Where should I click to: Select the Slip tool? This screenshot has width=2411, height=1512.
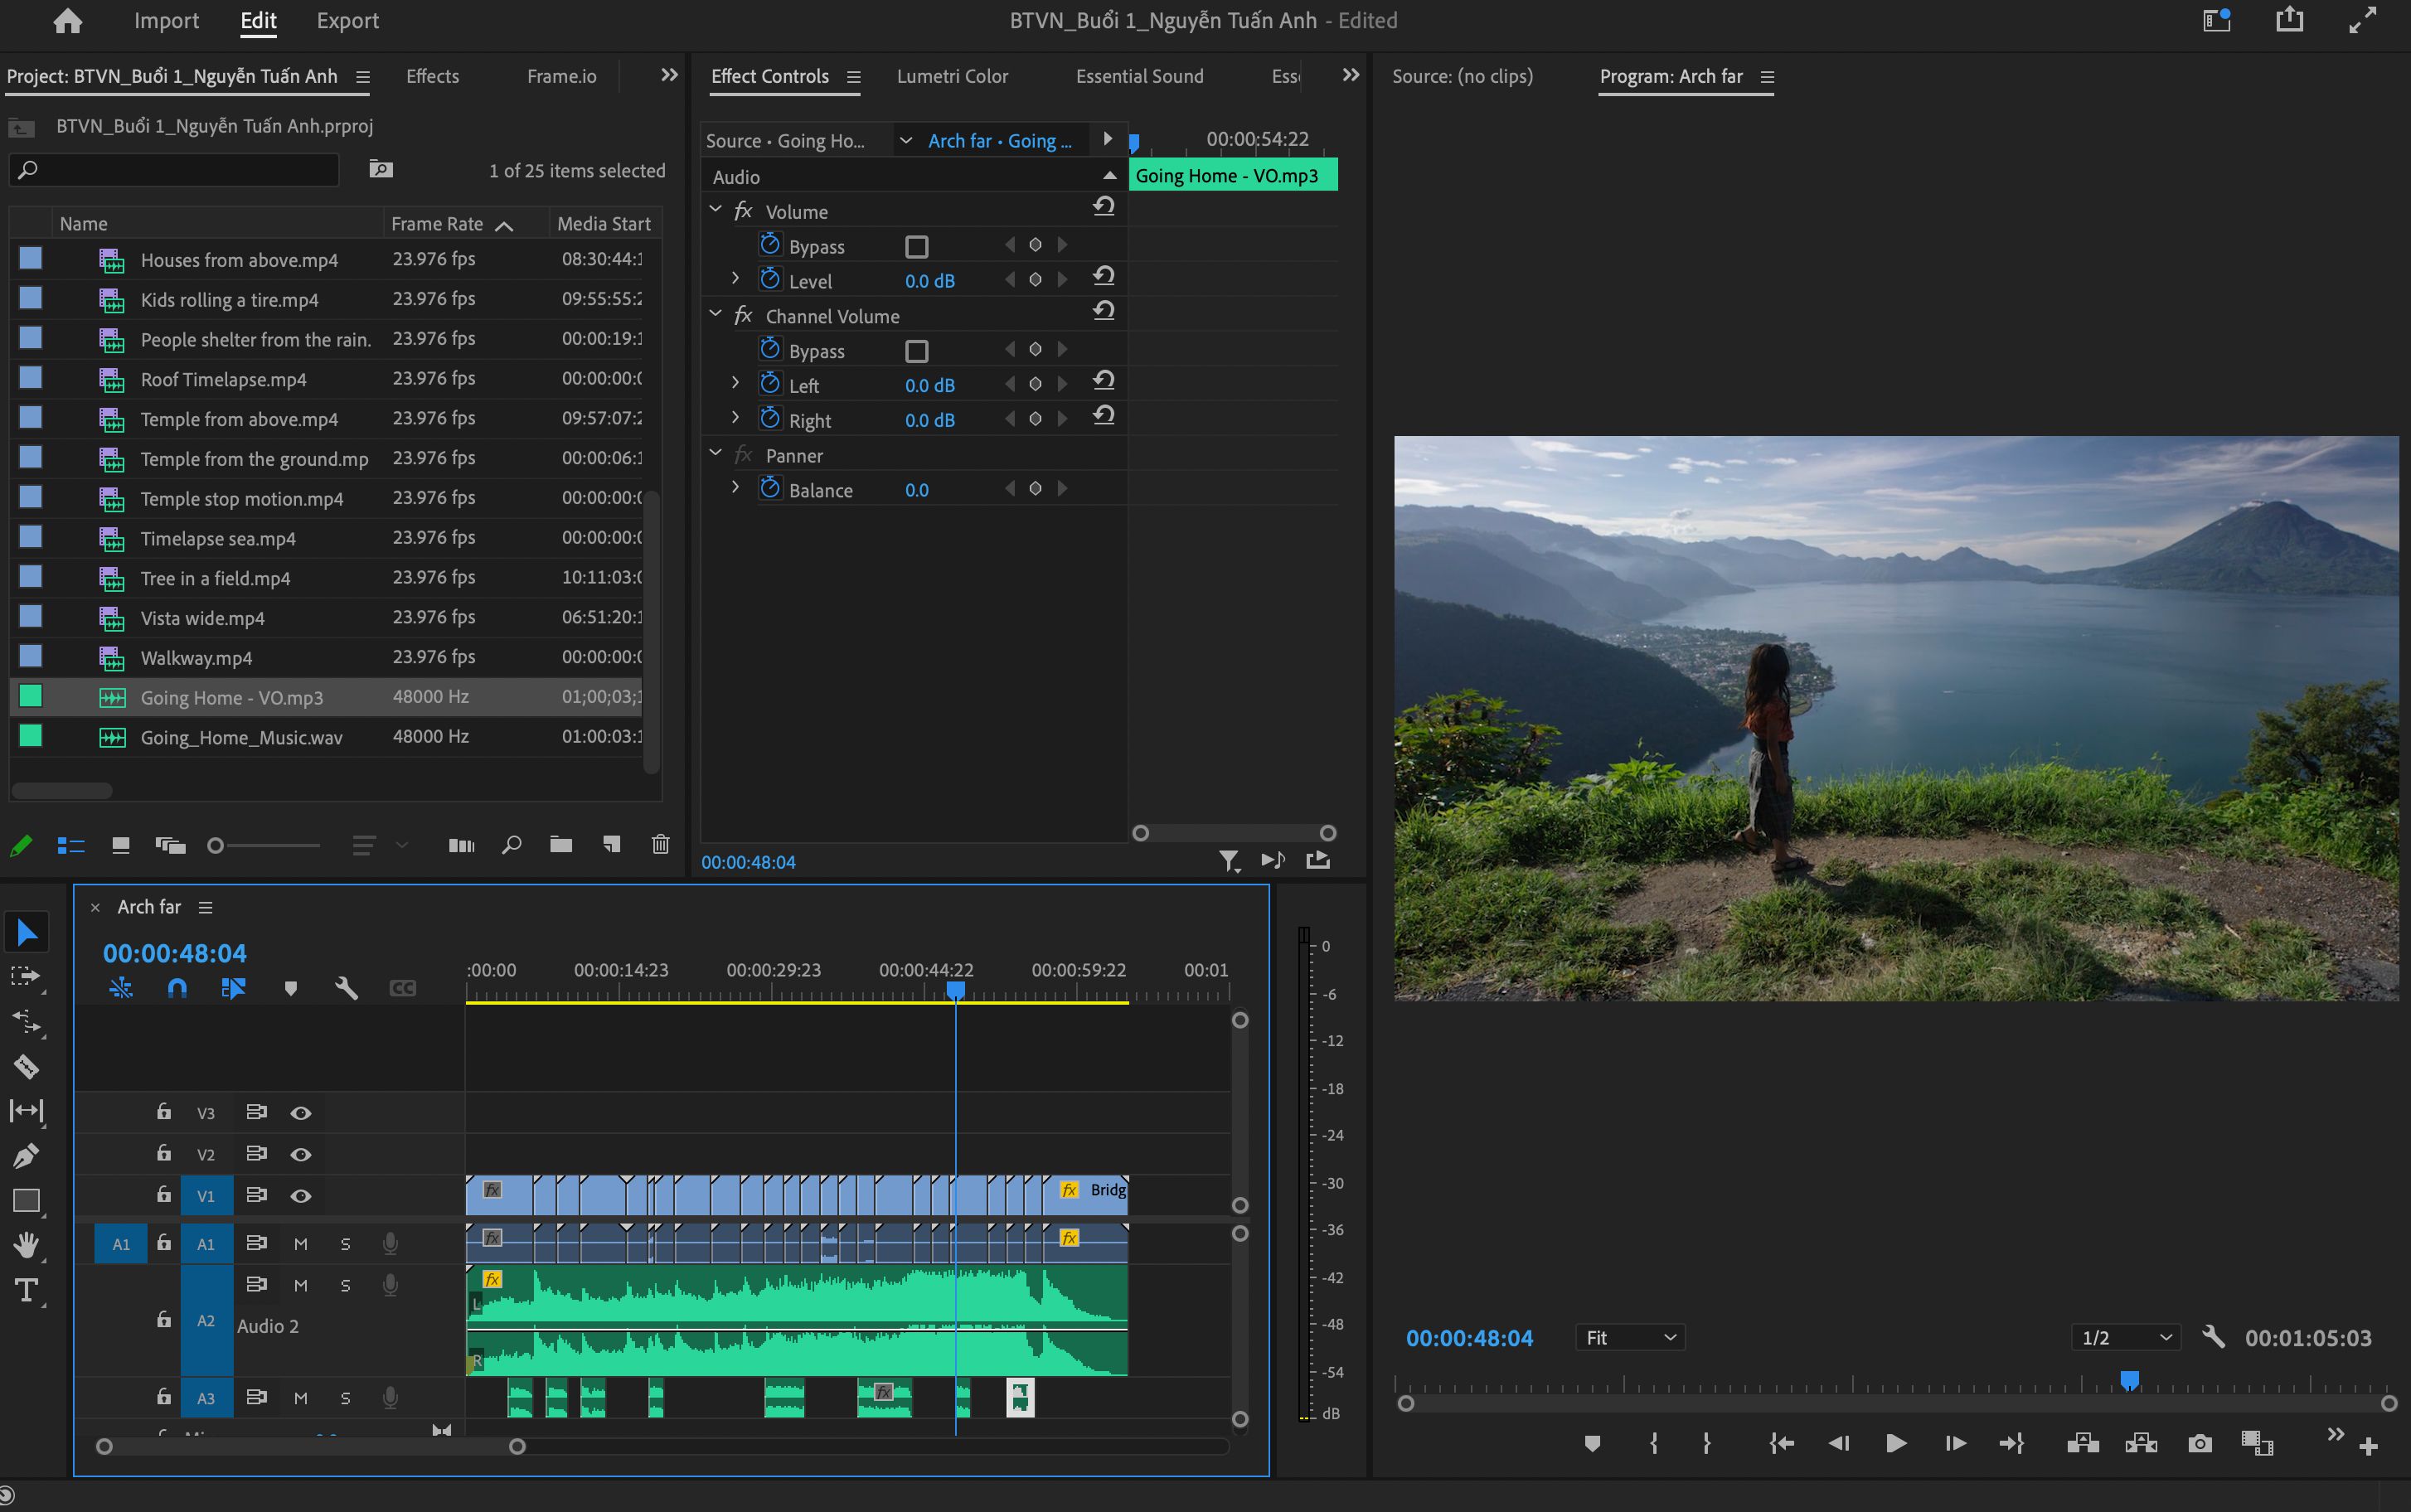[x=26, y=1111]
